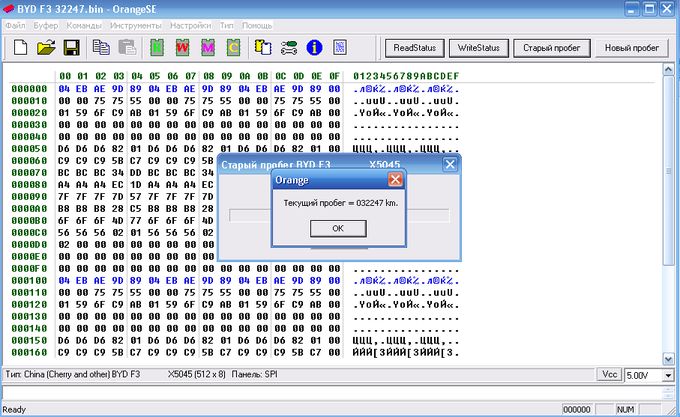Viewport: 680px width, 417px height.
Task: Click the blue patterned document icon
Action: [340, 47]
